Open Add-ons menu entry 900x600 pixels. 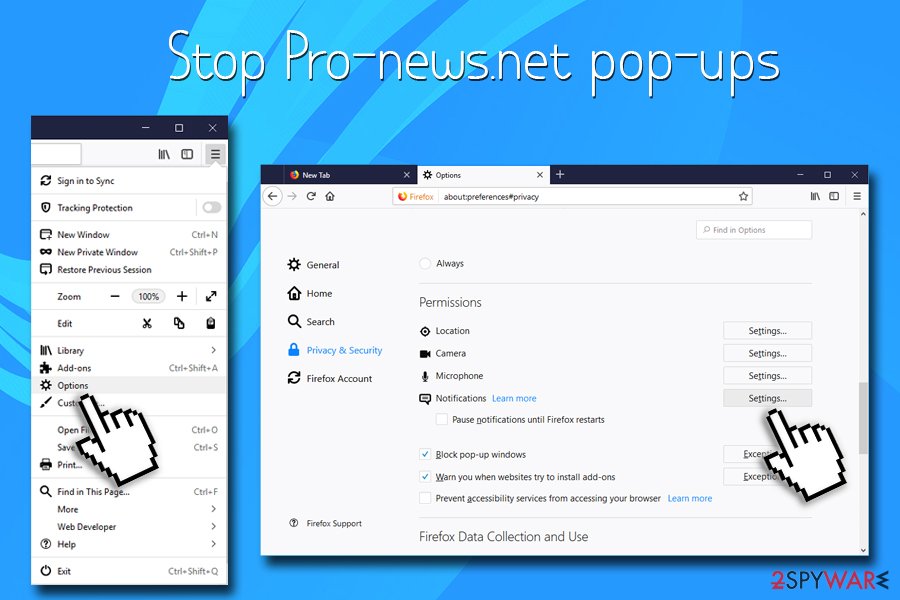(129, 368)
